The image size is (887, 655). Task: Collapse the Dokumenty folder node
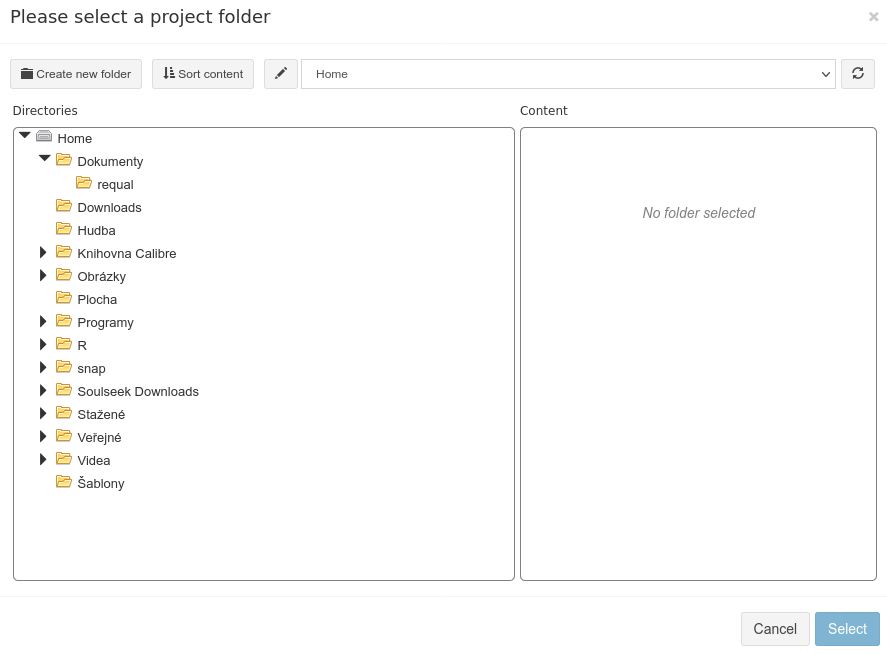pyautogui.click(x=45, y=158)
